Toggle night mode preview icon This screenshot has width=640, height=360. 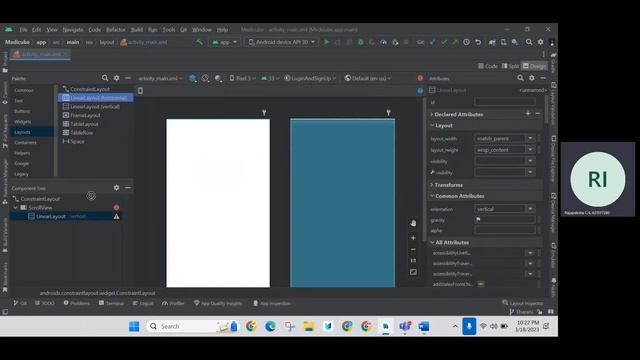point(218,78)
